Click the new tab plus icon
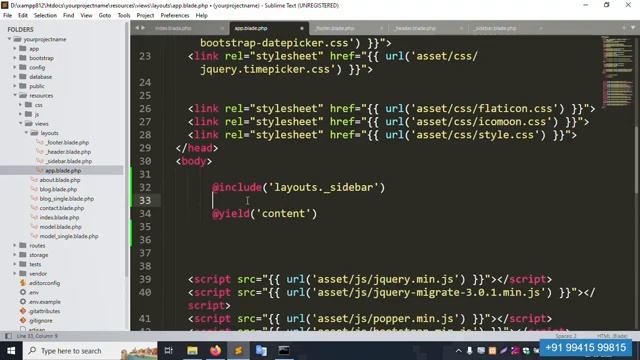This screenshot has width=640, height=360. pos(624,28)
